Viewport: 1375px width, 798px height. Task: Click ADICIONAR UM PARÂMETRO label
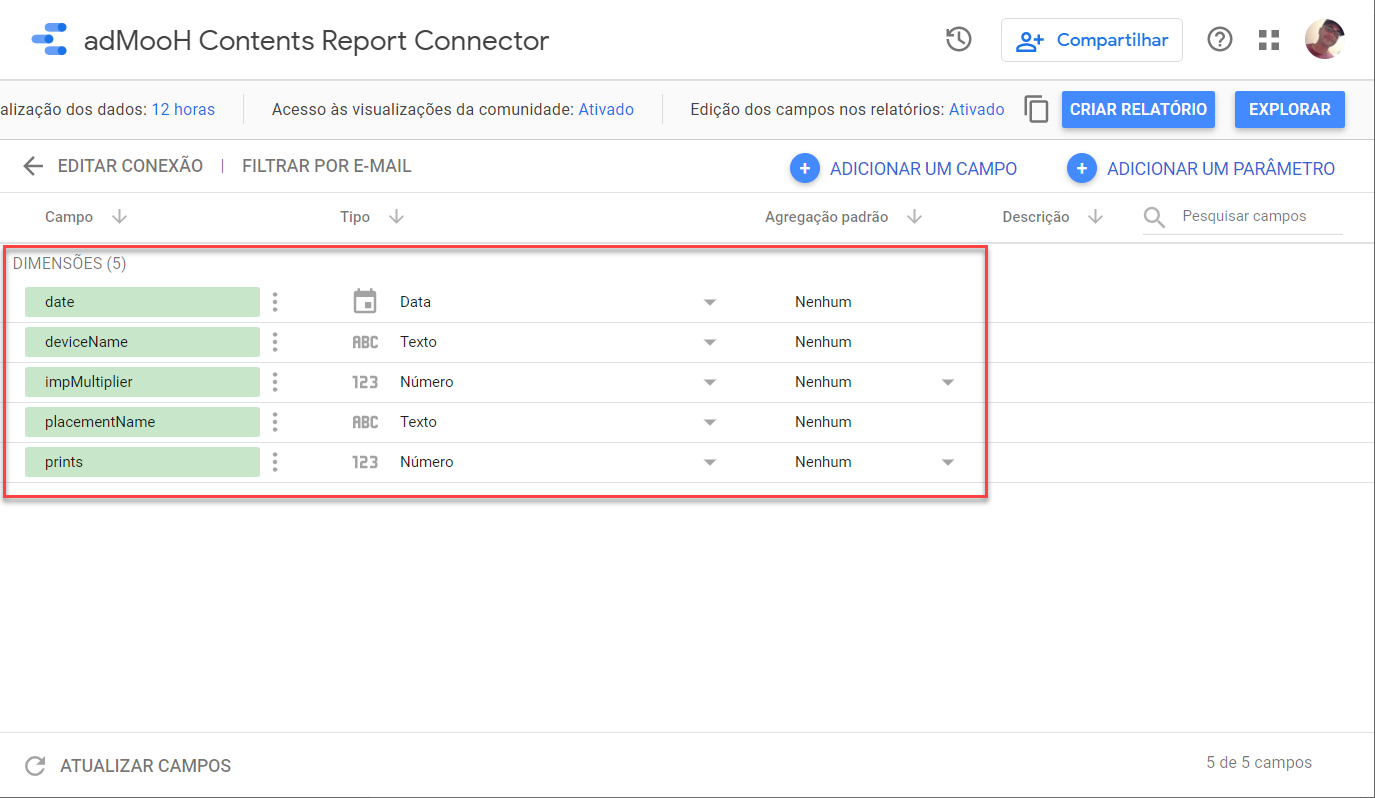pos(1221,170)
